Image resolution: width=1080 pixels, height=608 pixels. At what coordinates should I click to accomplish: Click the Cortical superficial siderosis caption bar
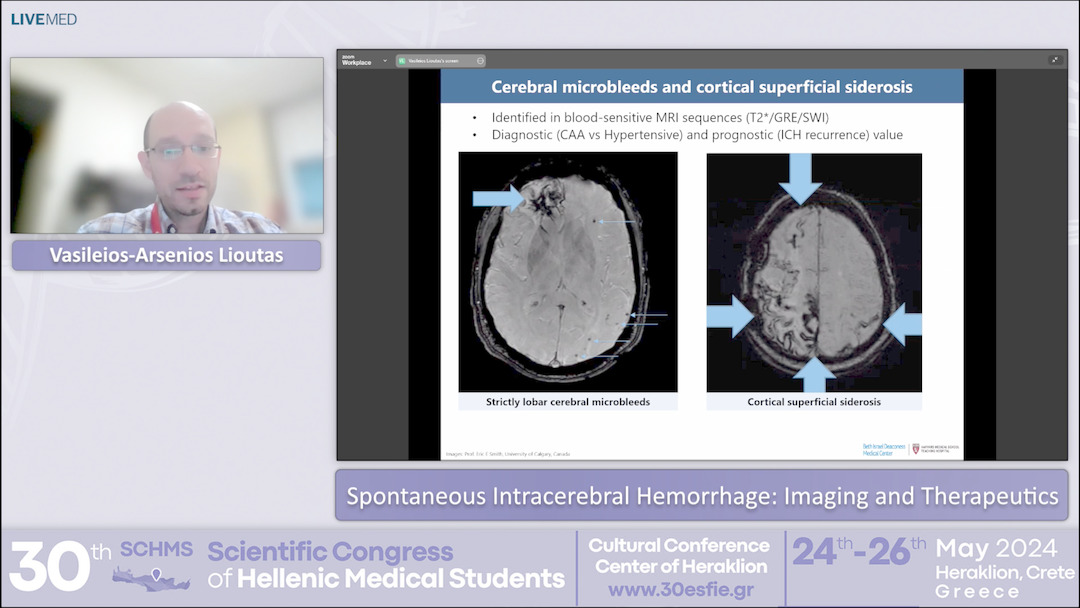(x=816, y=400)
